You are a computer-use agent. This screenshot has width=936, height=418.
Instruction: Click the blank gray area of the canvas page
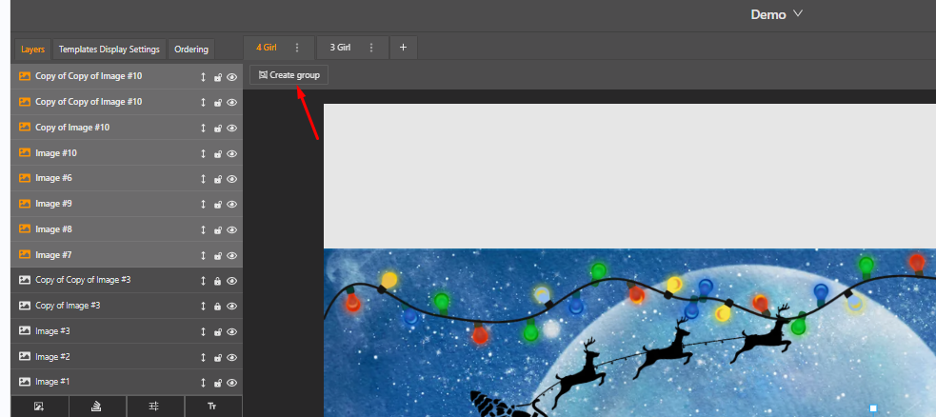(x=630, y=176)
